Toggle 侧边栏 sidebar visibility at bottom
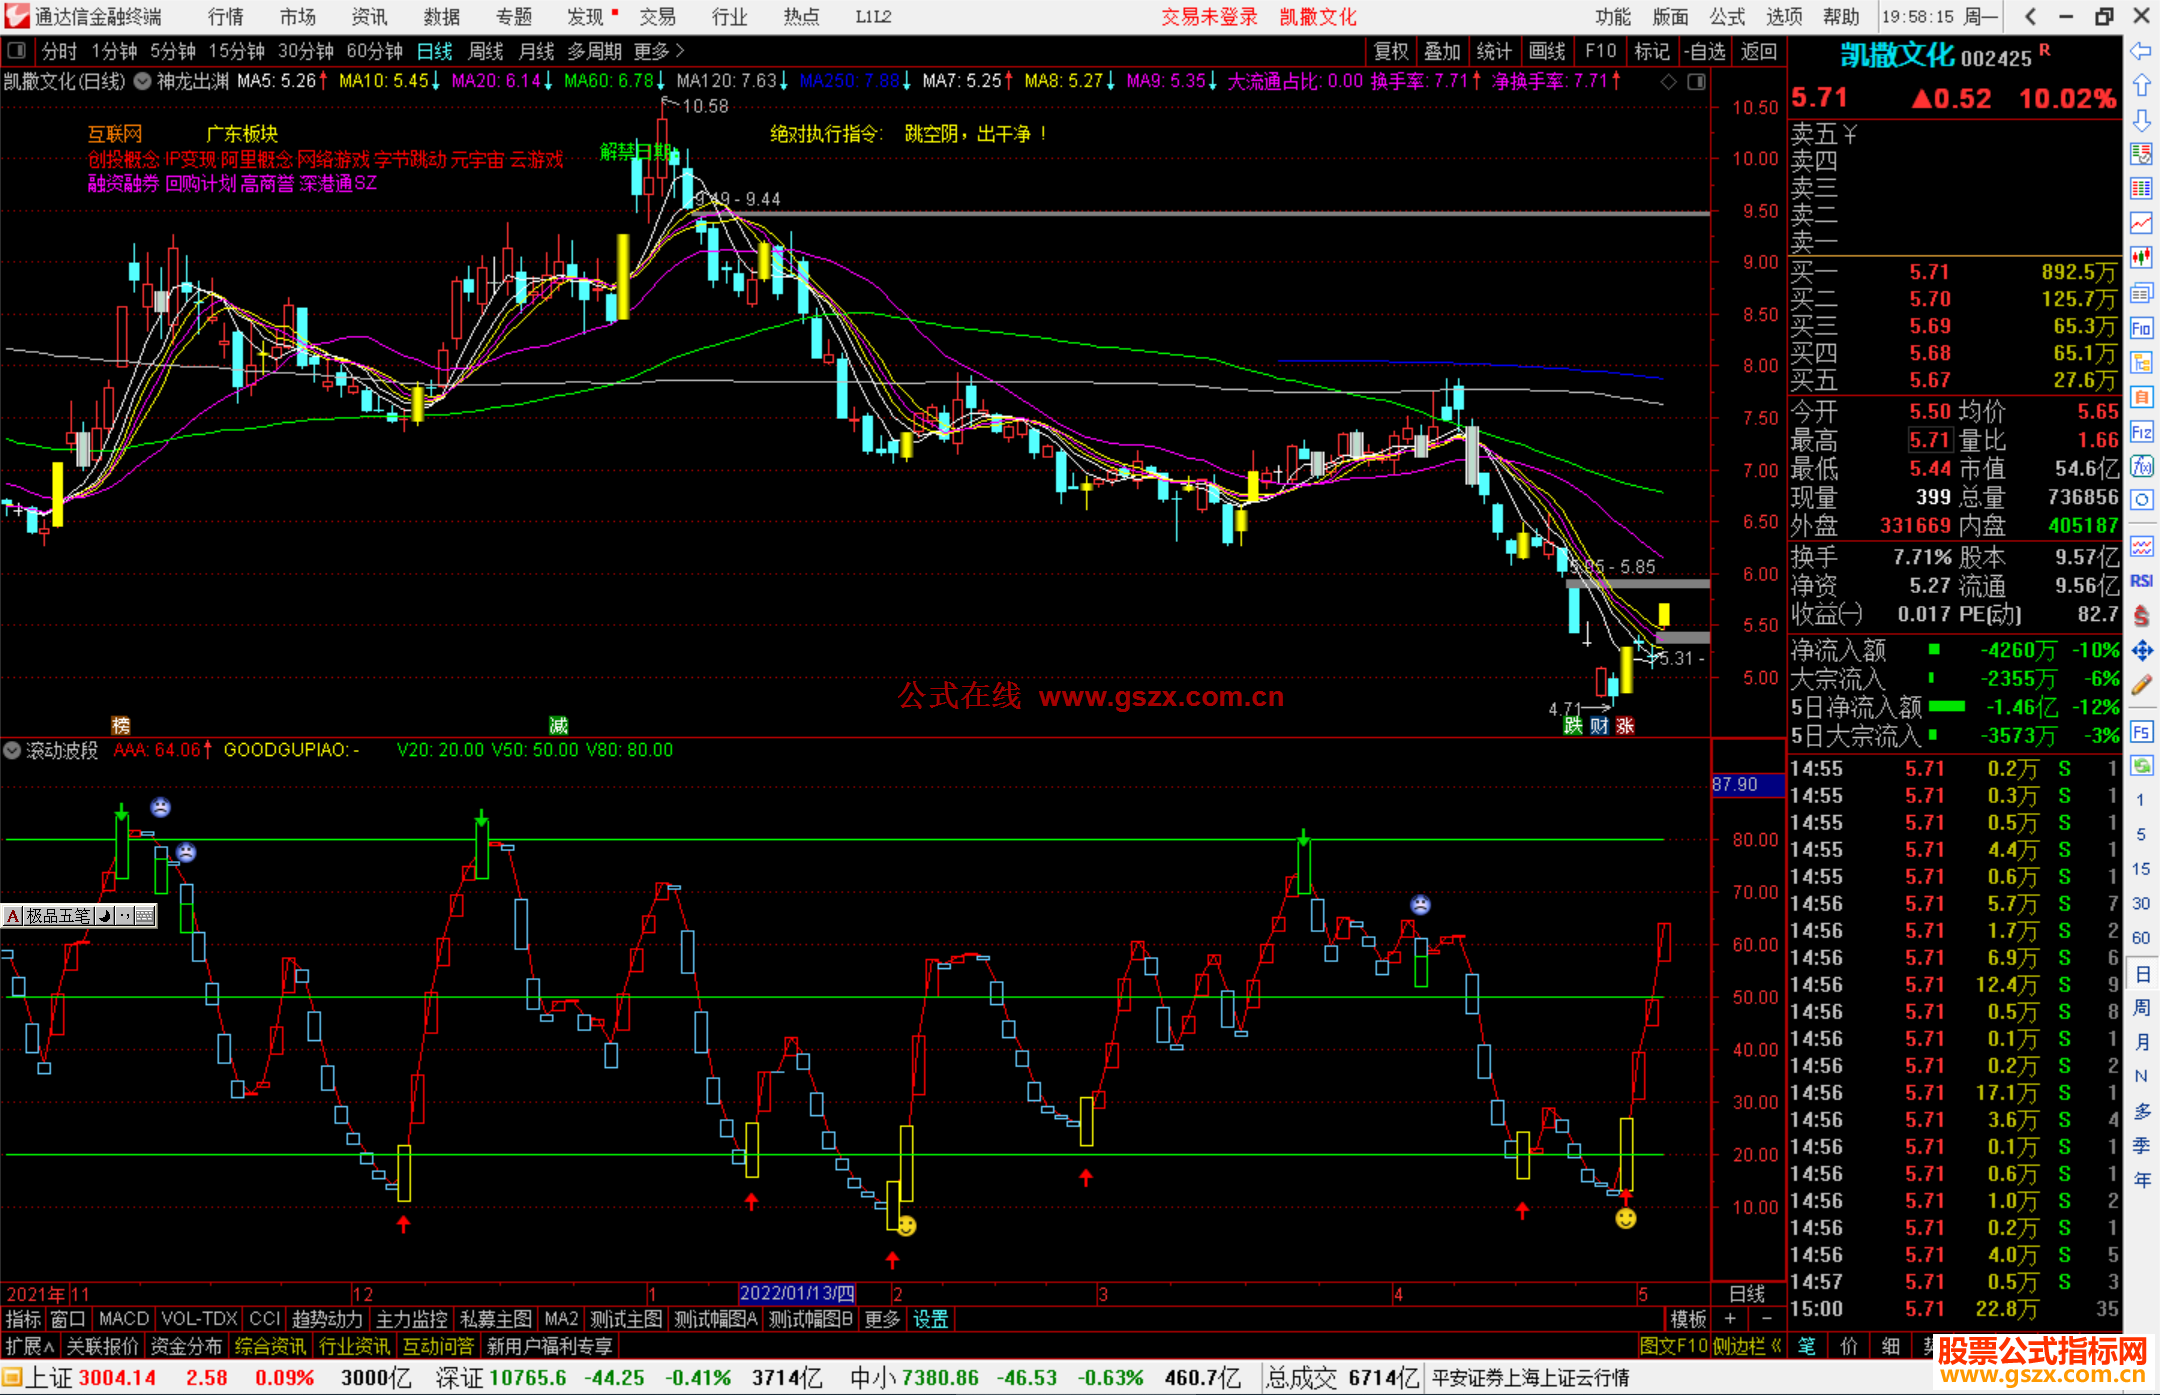Image resolution: width=2160 pixels, height=1395 pixels. click(1747, 1346)
